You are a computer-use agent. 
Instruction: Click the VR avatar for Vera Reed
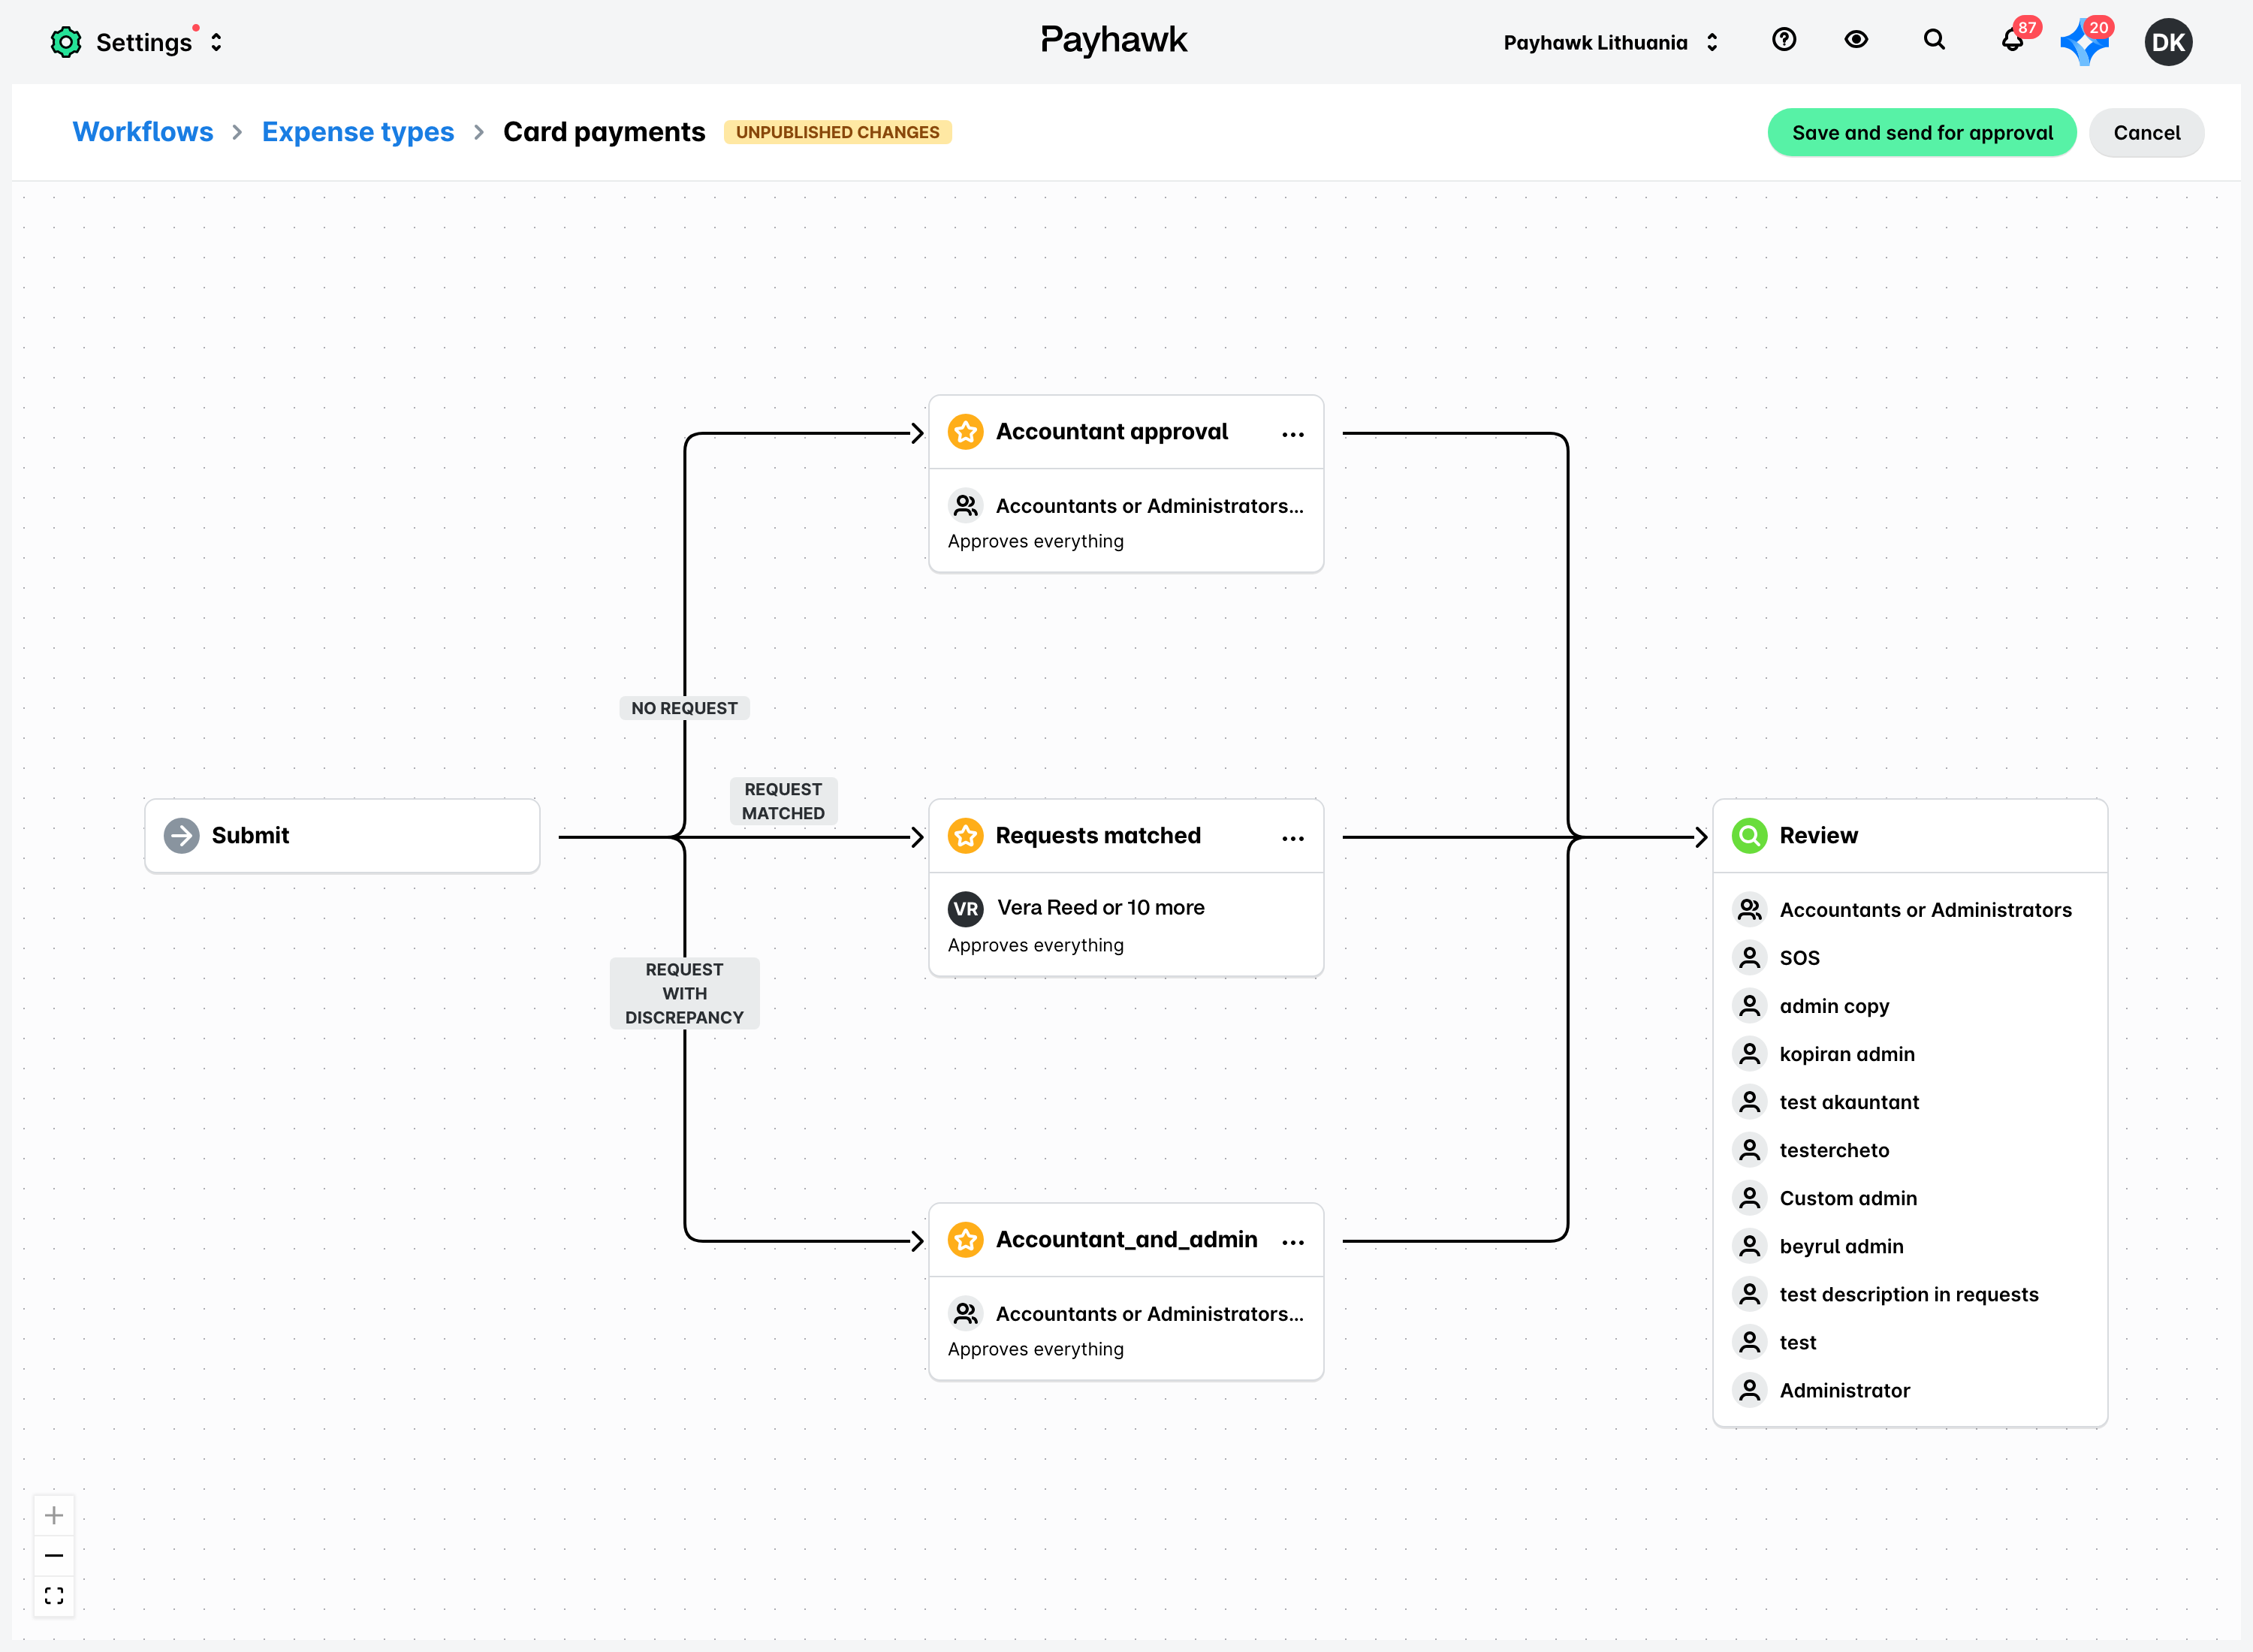(965, 908)
